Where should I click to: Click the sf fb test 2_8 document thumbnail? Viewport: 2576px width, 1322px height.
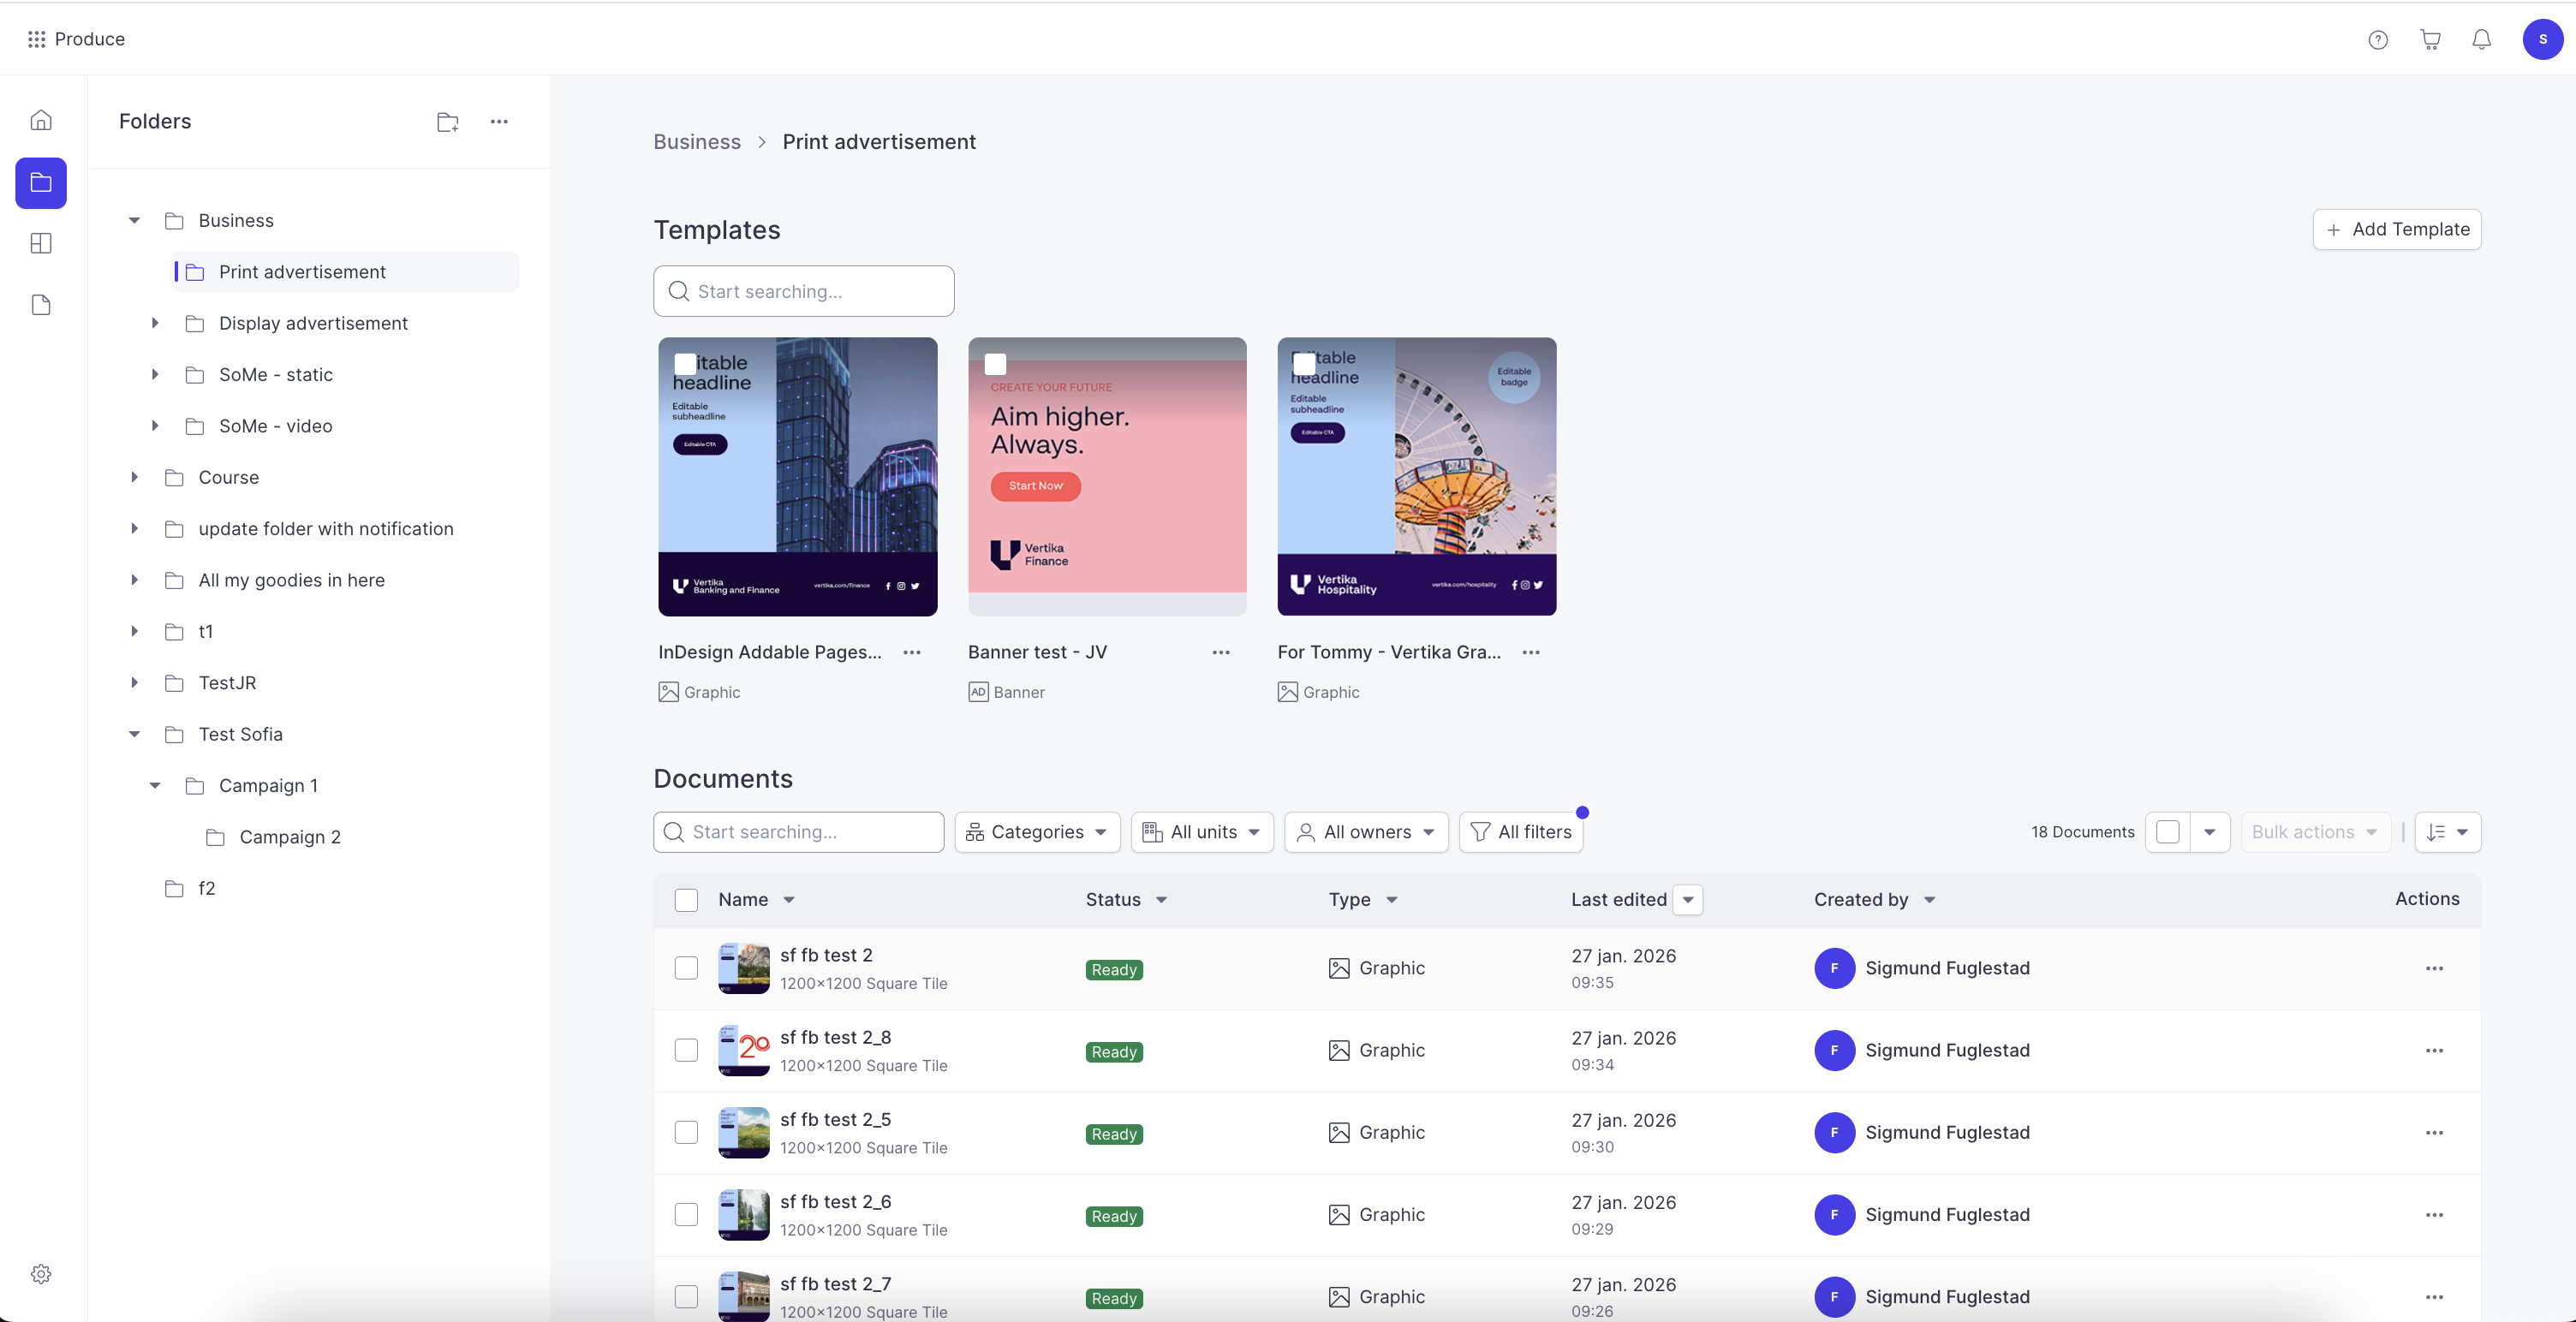click(x=744, y=1051)
